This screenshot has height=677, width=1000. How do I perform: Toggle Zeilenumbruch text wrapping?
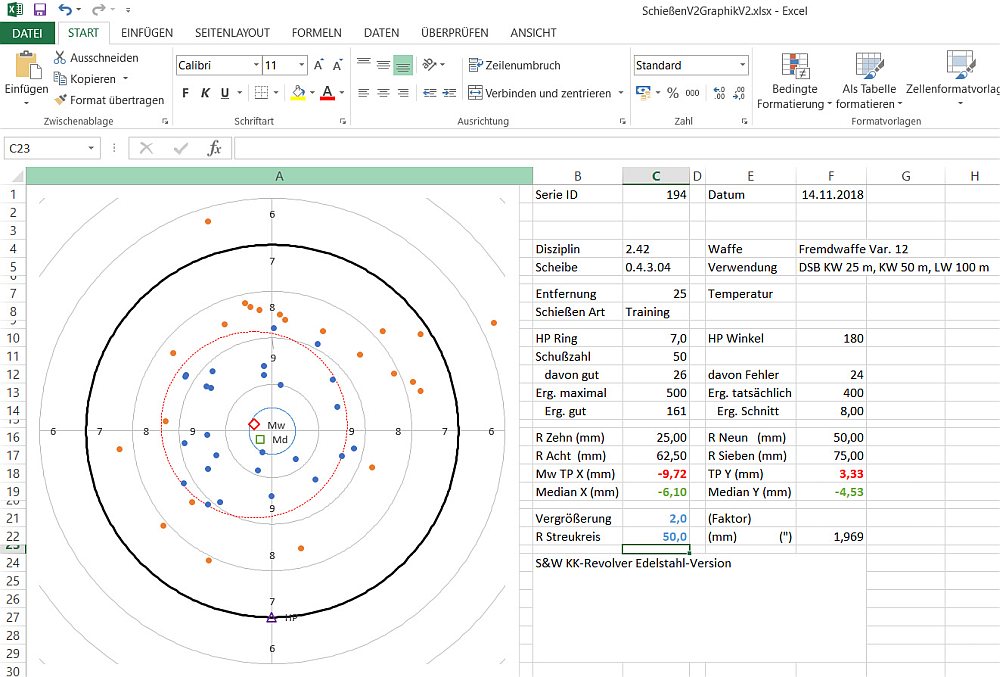pos(514,65)
